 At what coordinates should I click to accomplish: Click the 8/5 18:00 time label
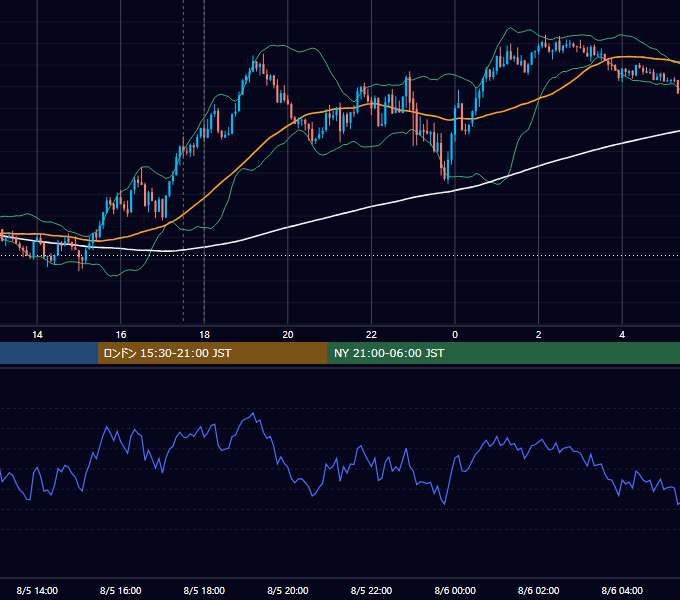click(204, 590)
